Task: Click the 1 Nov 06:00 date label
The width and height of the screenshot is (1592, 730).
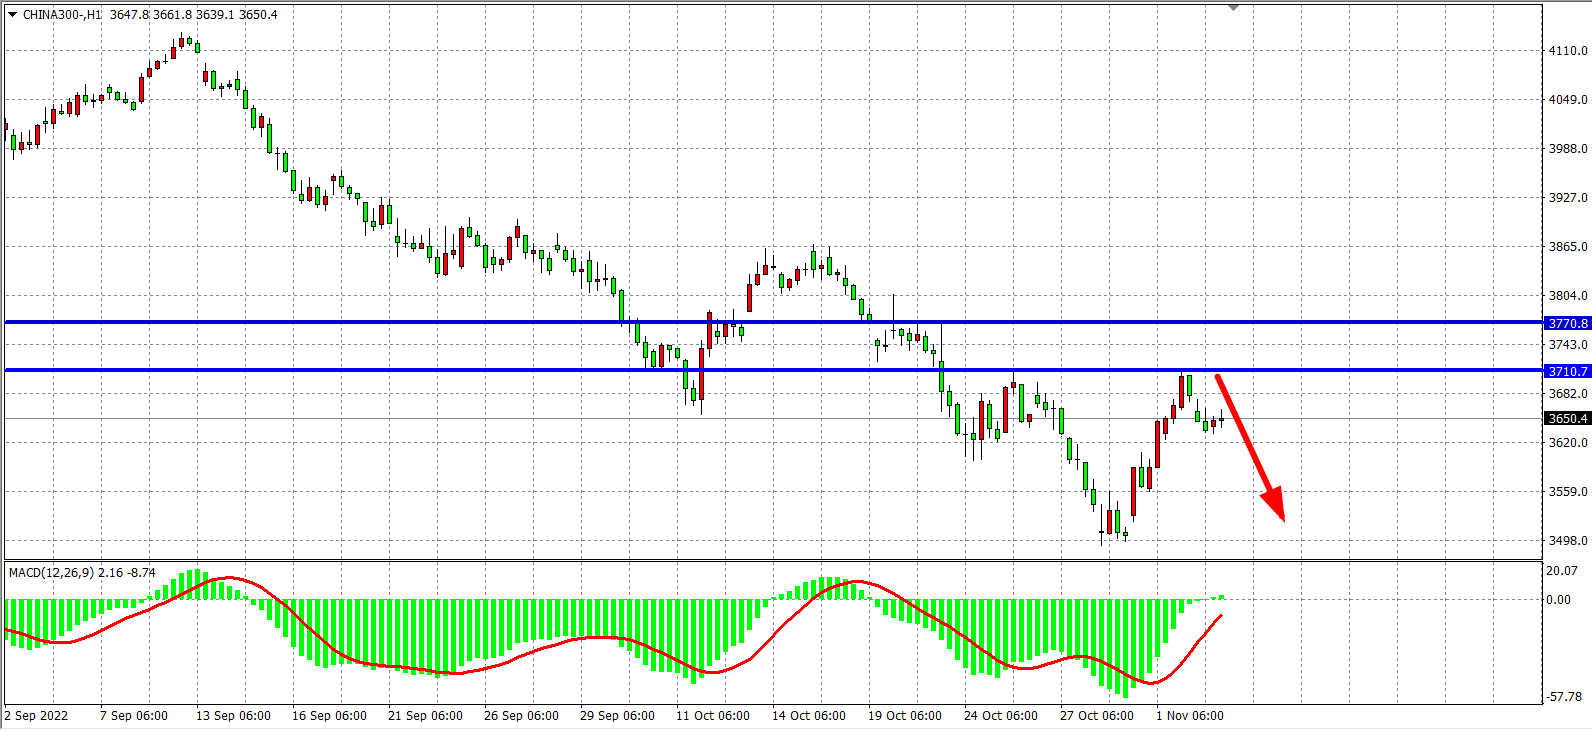Action: [1189, 716]
